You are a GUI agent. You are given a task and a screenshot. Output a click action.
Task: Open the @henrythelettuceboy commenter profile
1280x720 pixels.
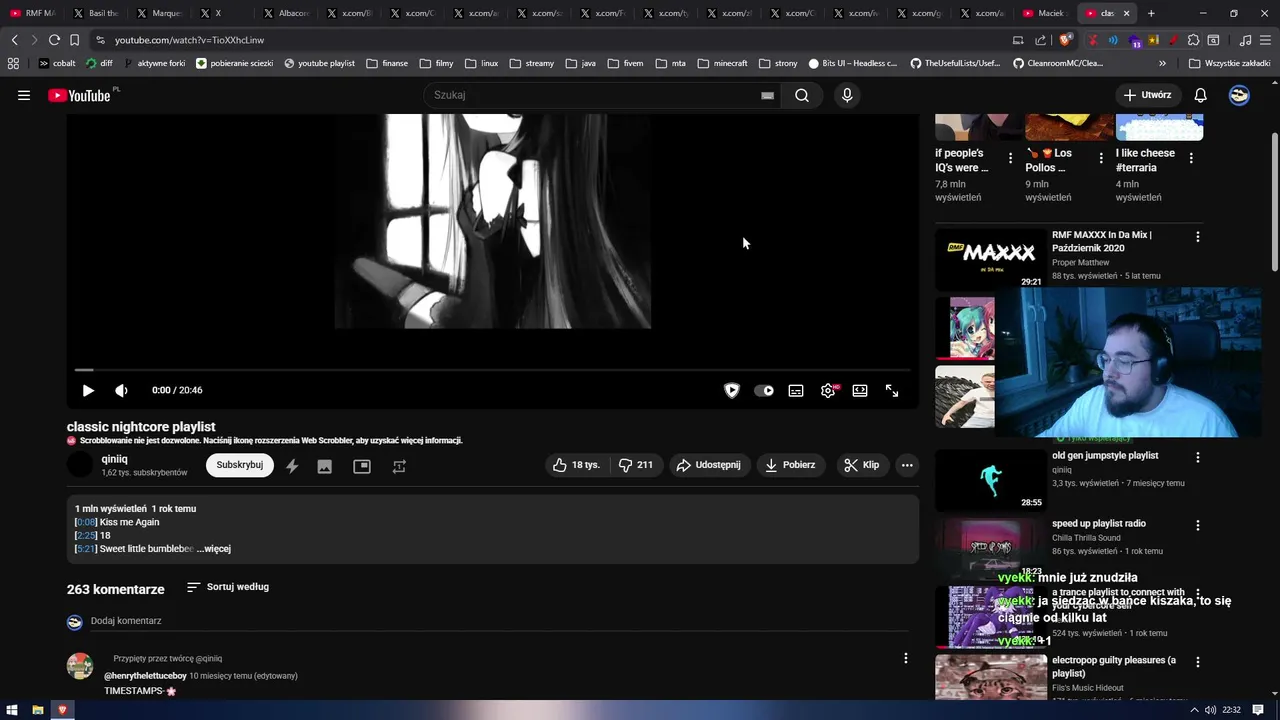tap(145, 676)
